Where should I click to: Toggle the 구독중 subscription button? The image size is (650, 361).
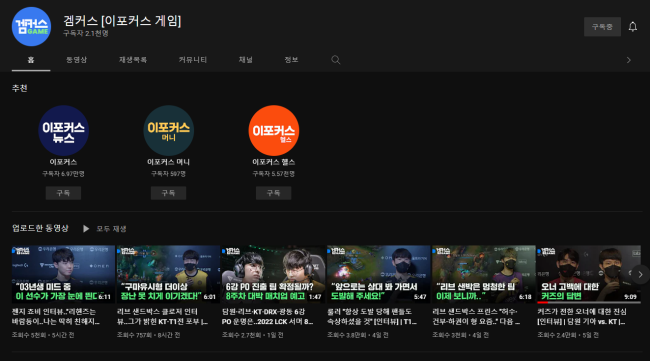(x=602, y=27)
